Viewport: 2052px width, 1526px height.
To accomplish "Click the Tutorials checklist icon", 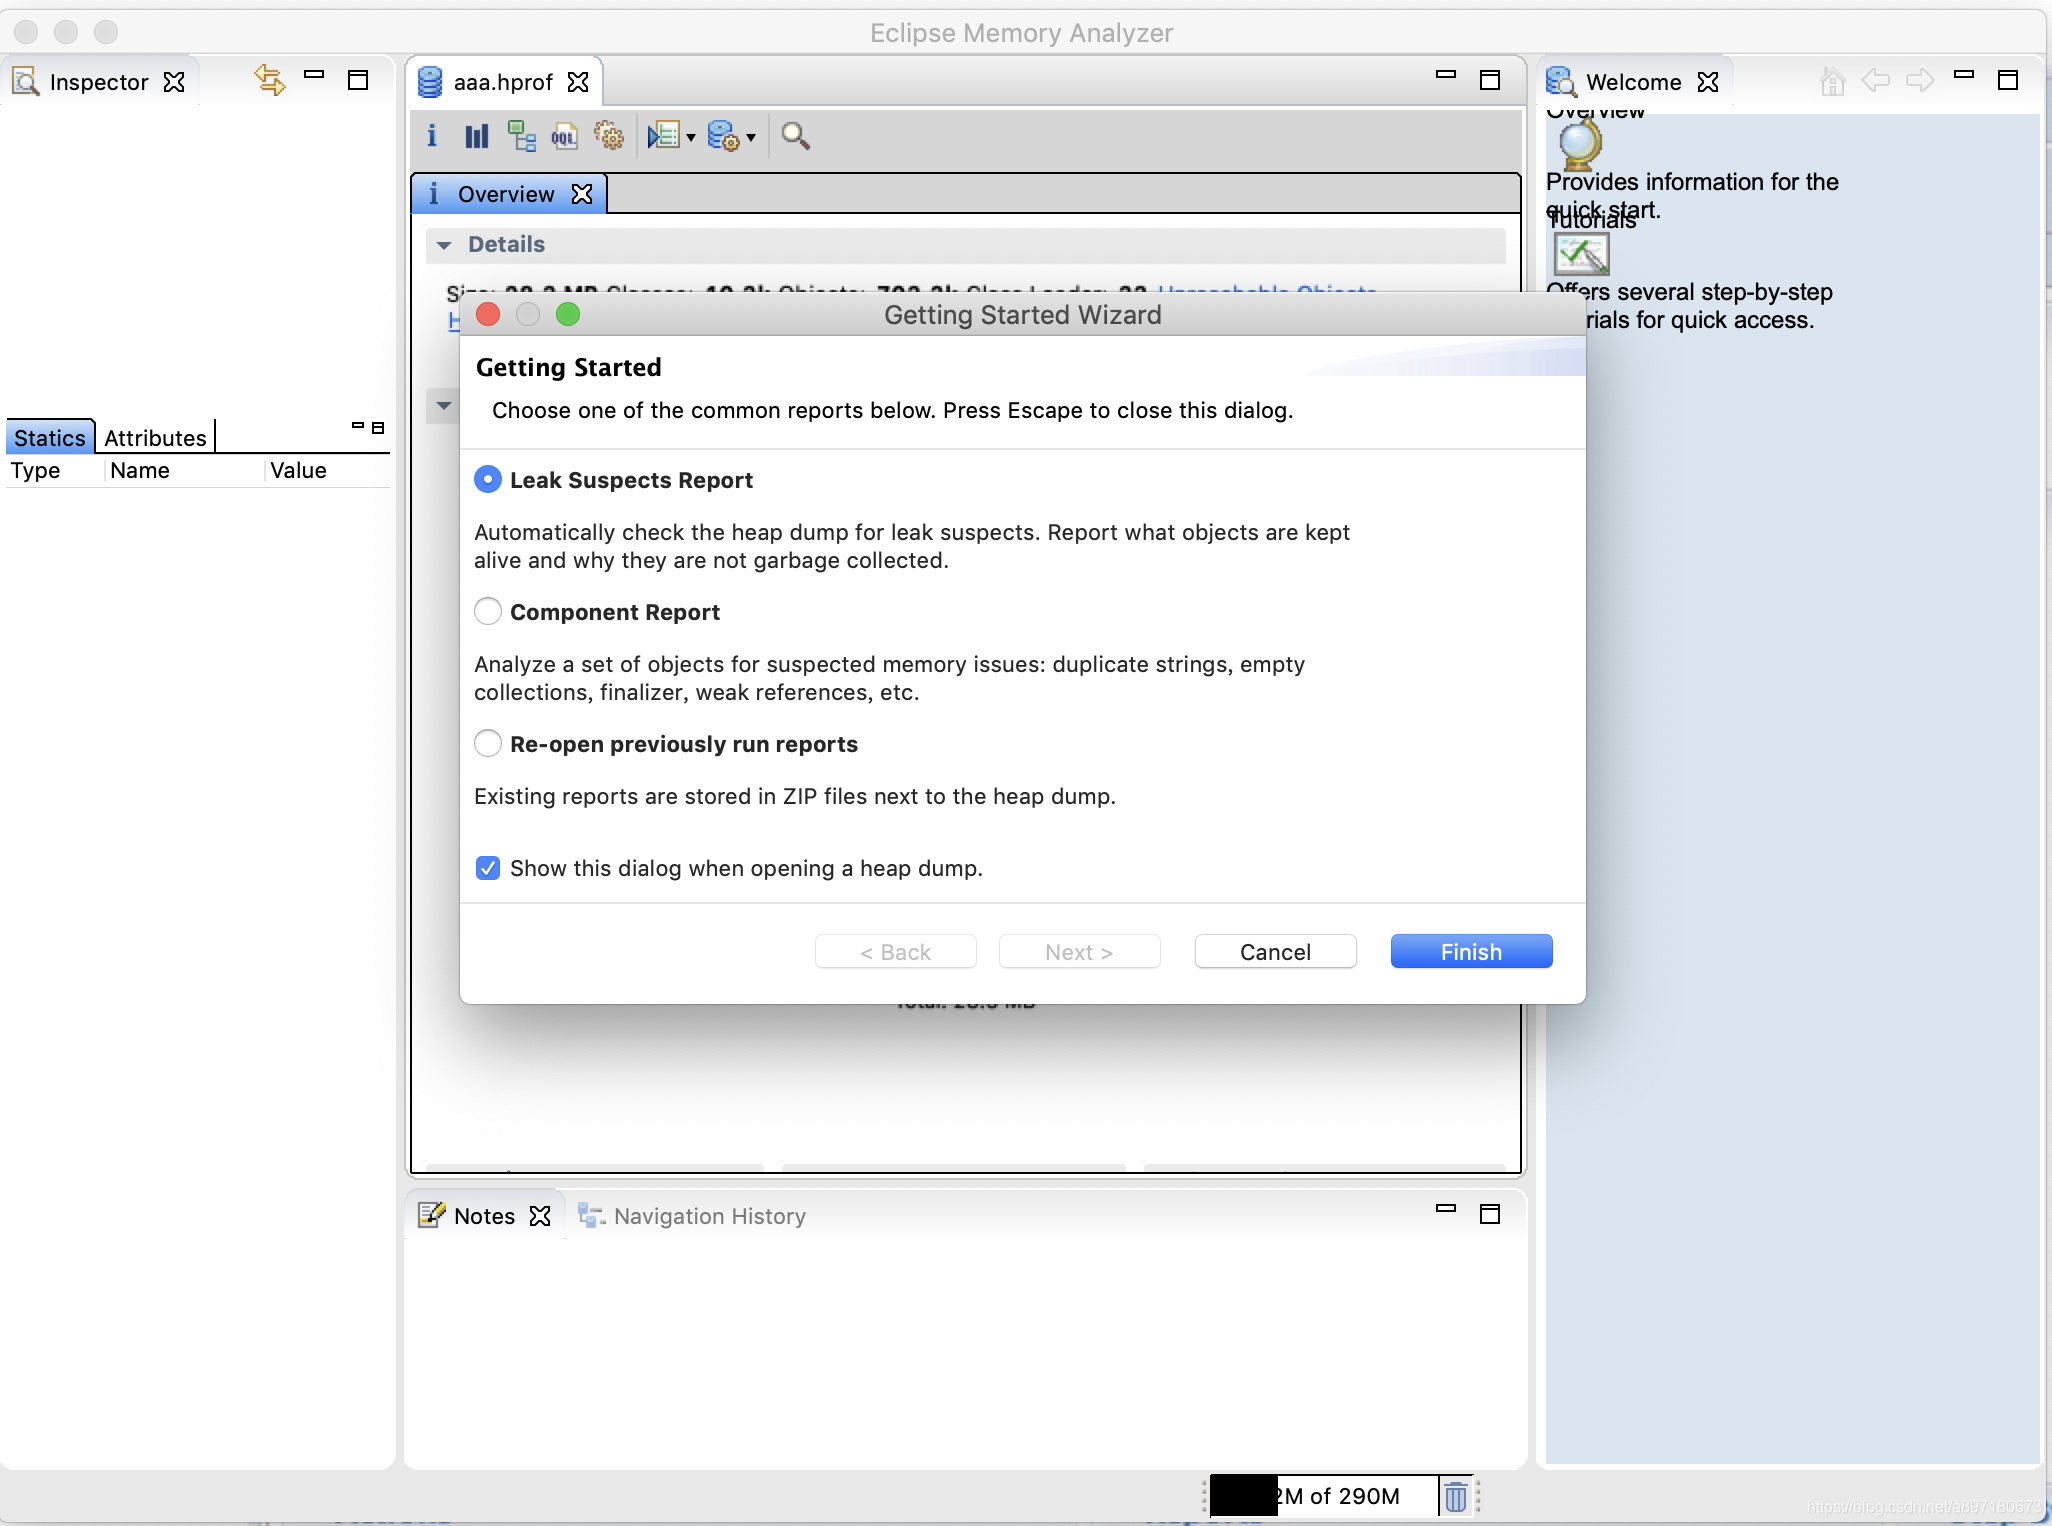I will click(x=1581, y=254).
